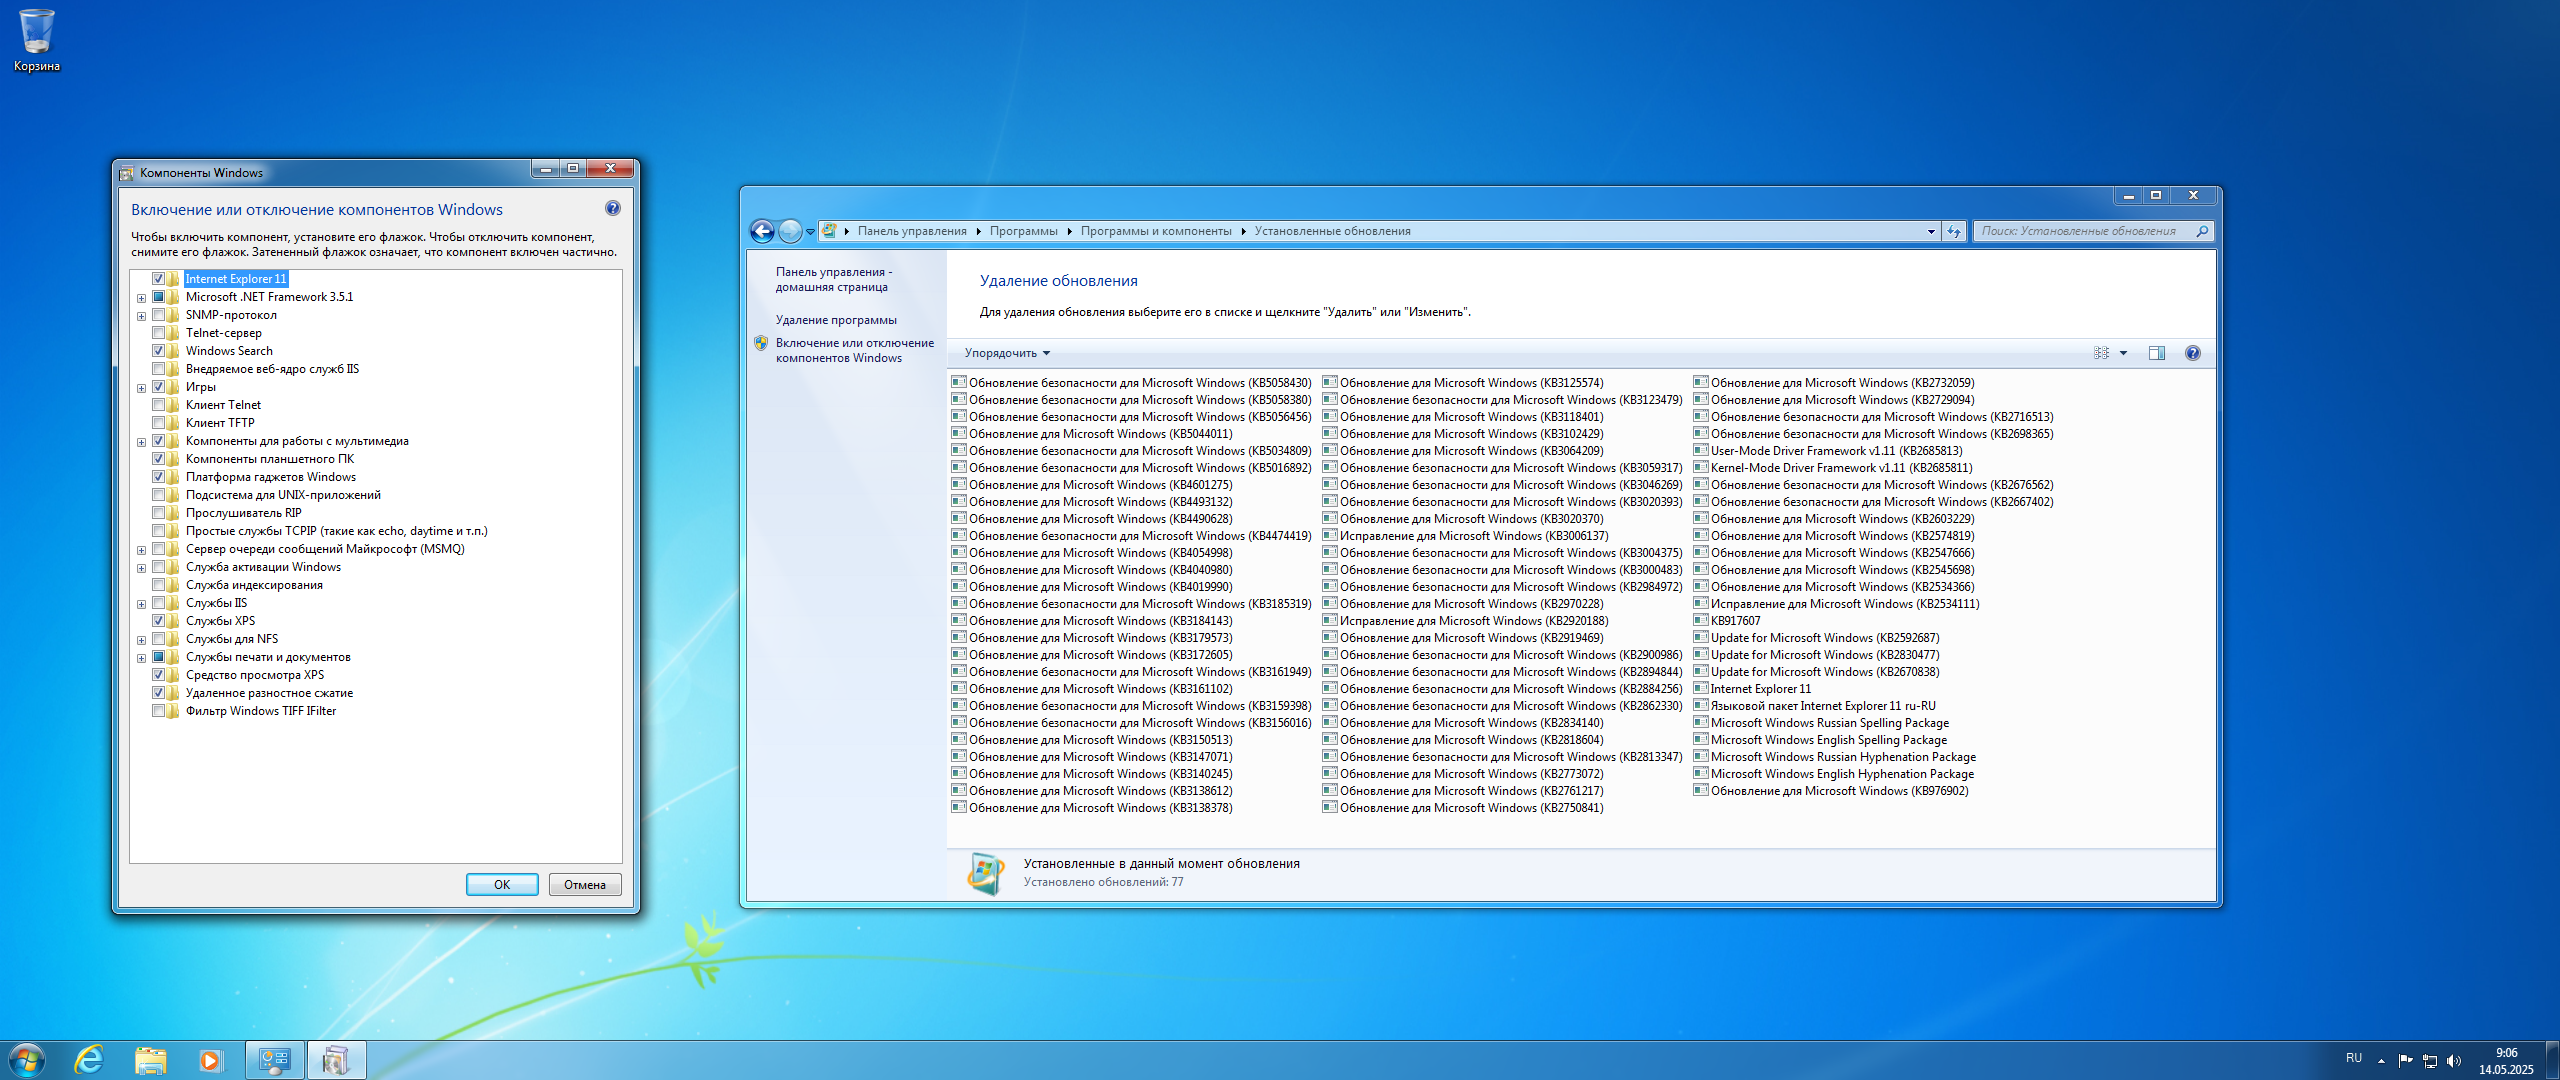Uncheck the Internet Explorer 11 component
Viewport: 2560px width, 1080px height.
click(158, 279)
